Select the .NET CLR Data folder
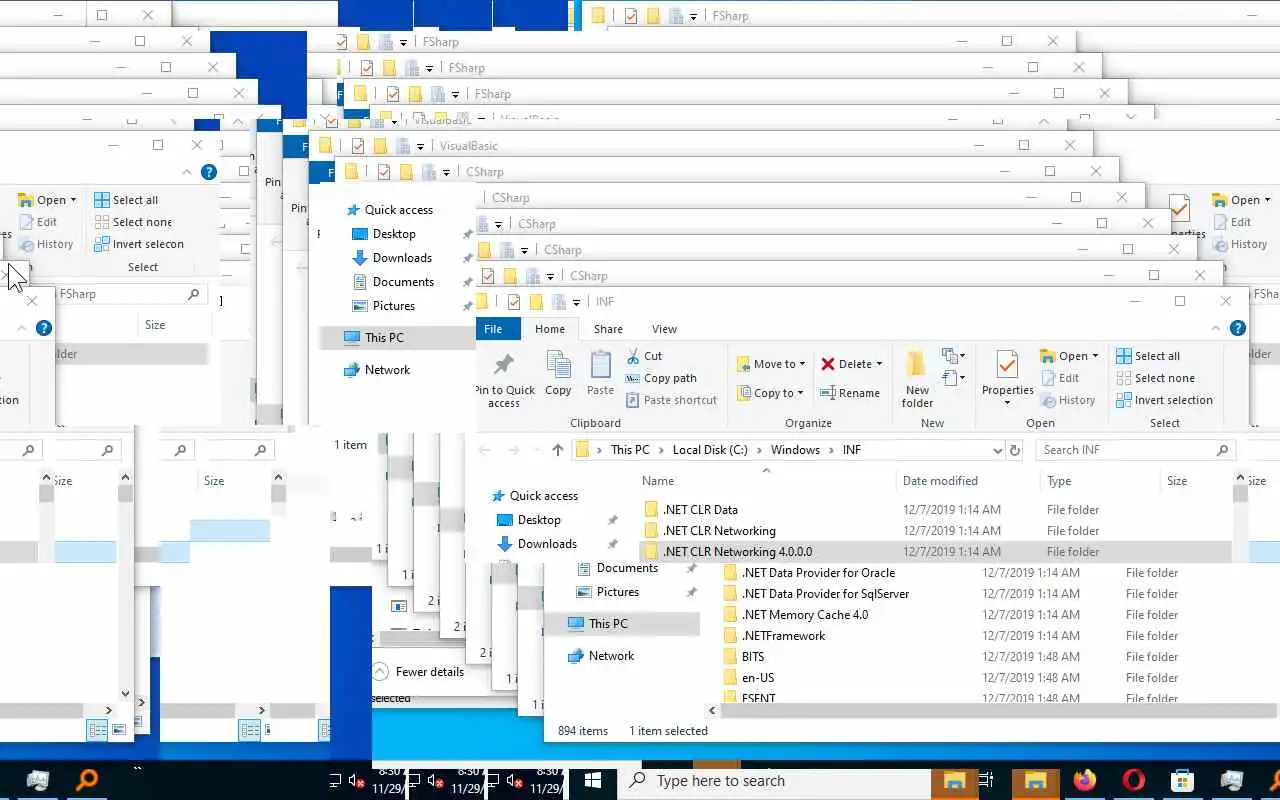1280x800 pixels. pyautogui.click(x=700, y=510)
